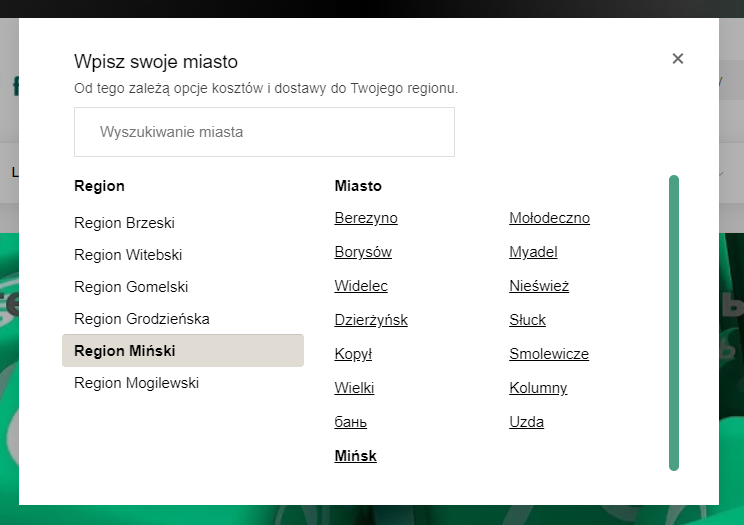
Task: Pick the Dzierżyńsk city link
Action: 371,320
